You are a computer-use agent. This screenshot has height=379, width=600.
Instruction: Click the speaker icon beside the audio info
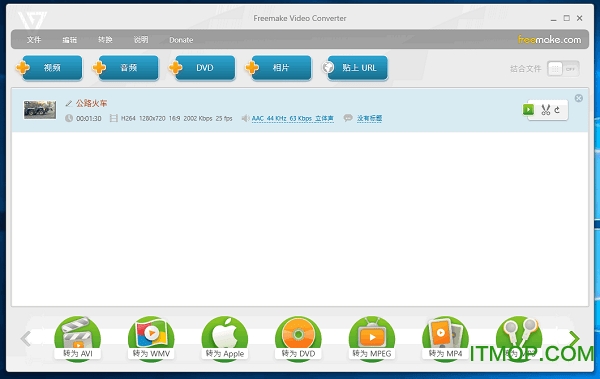[245, 118]
